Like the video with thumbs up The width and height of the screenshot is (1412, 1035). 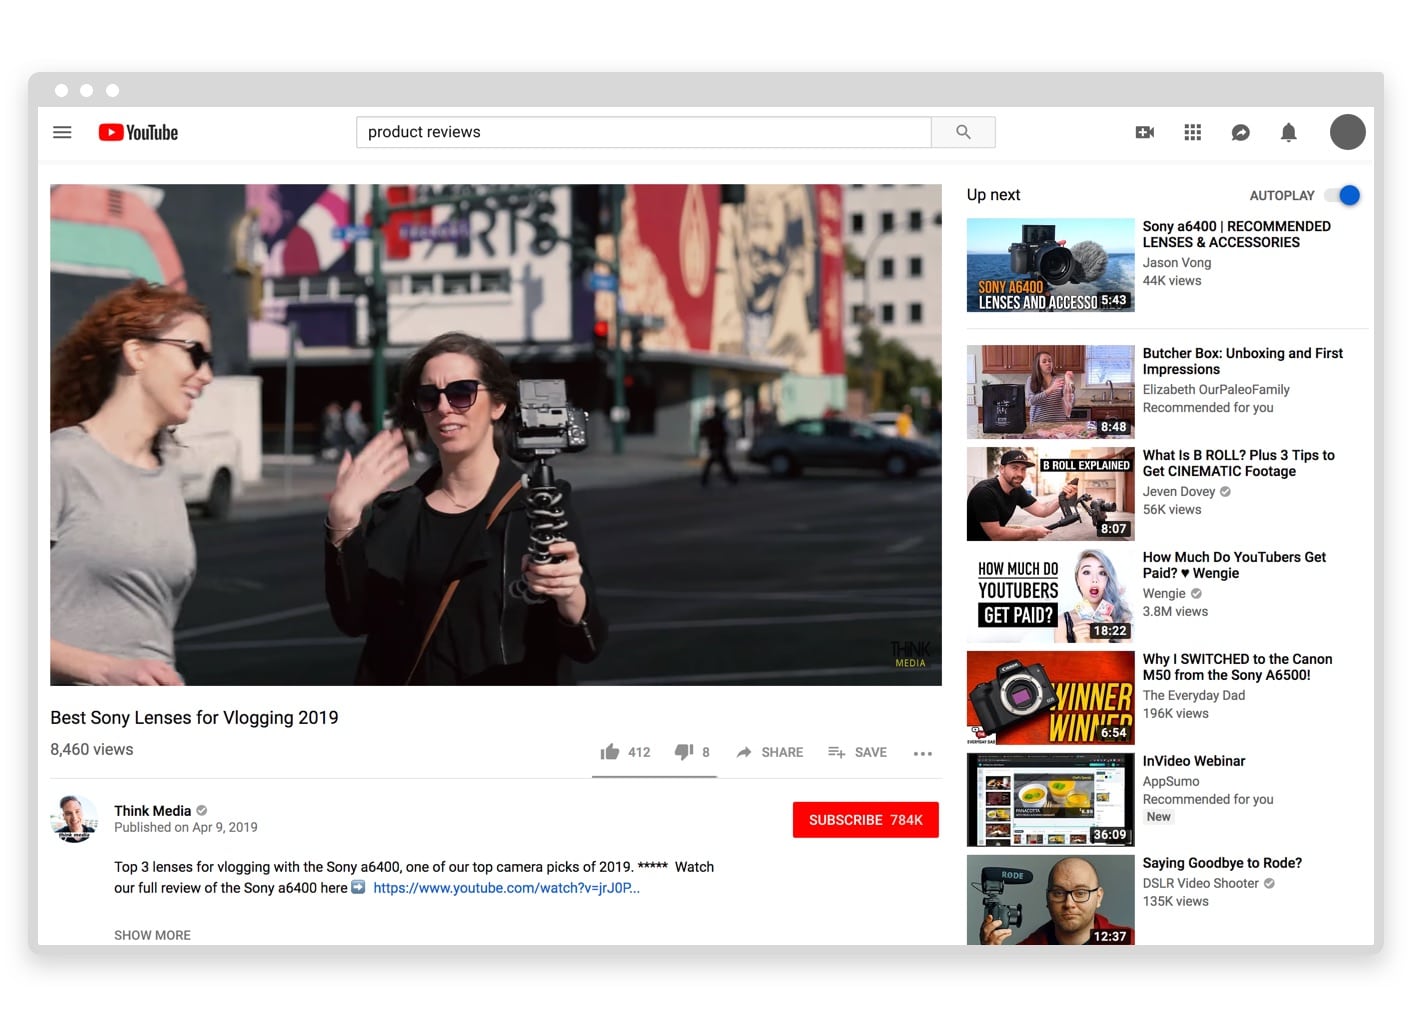610,752
